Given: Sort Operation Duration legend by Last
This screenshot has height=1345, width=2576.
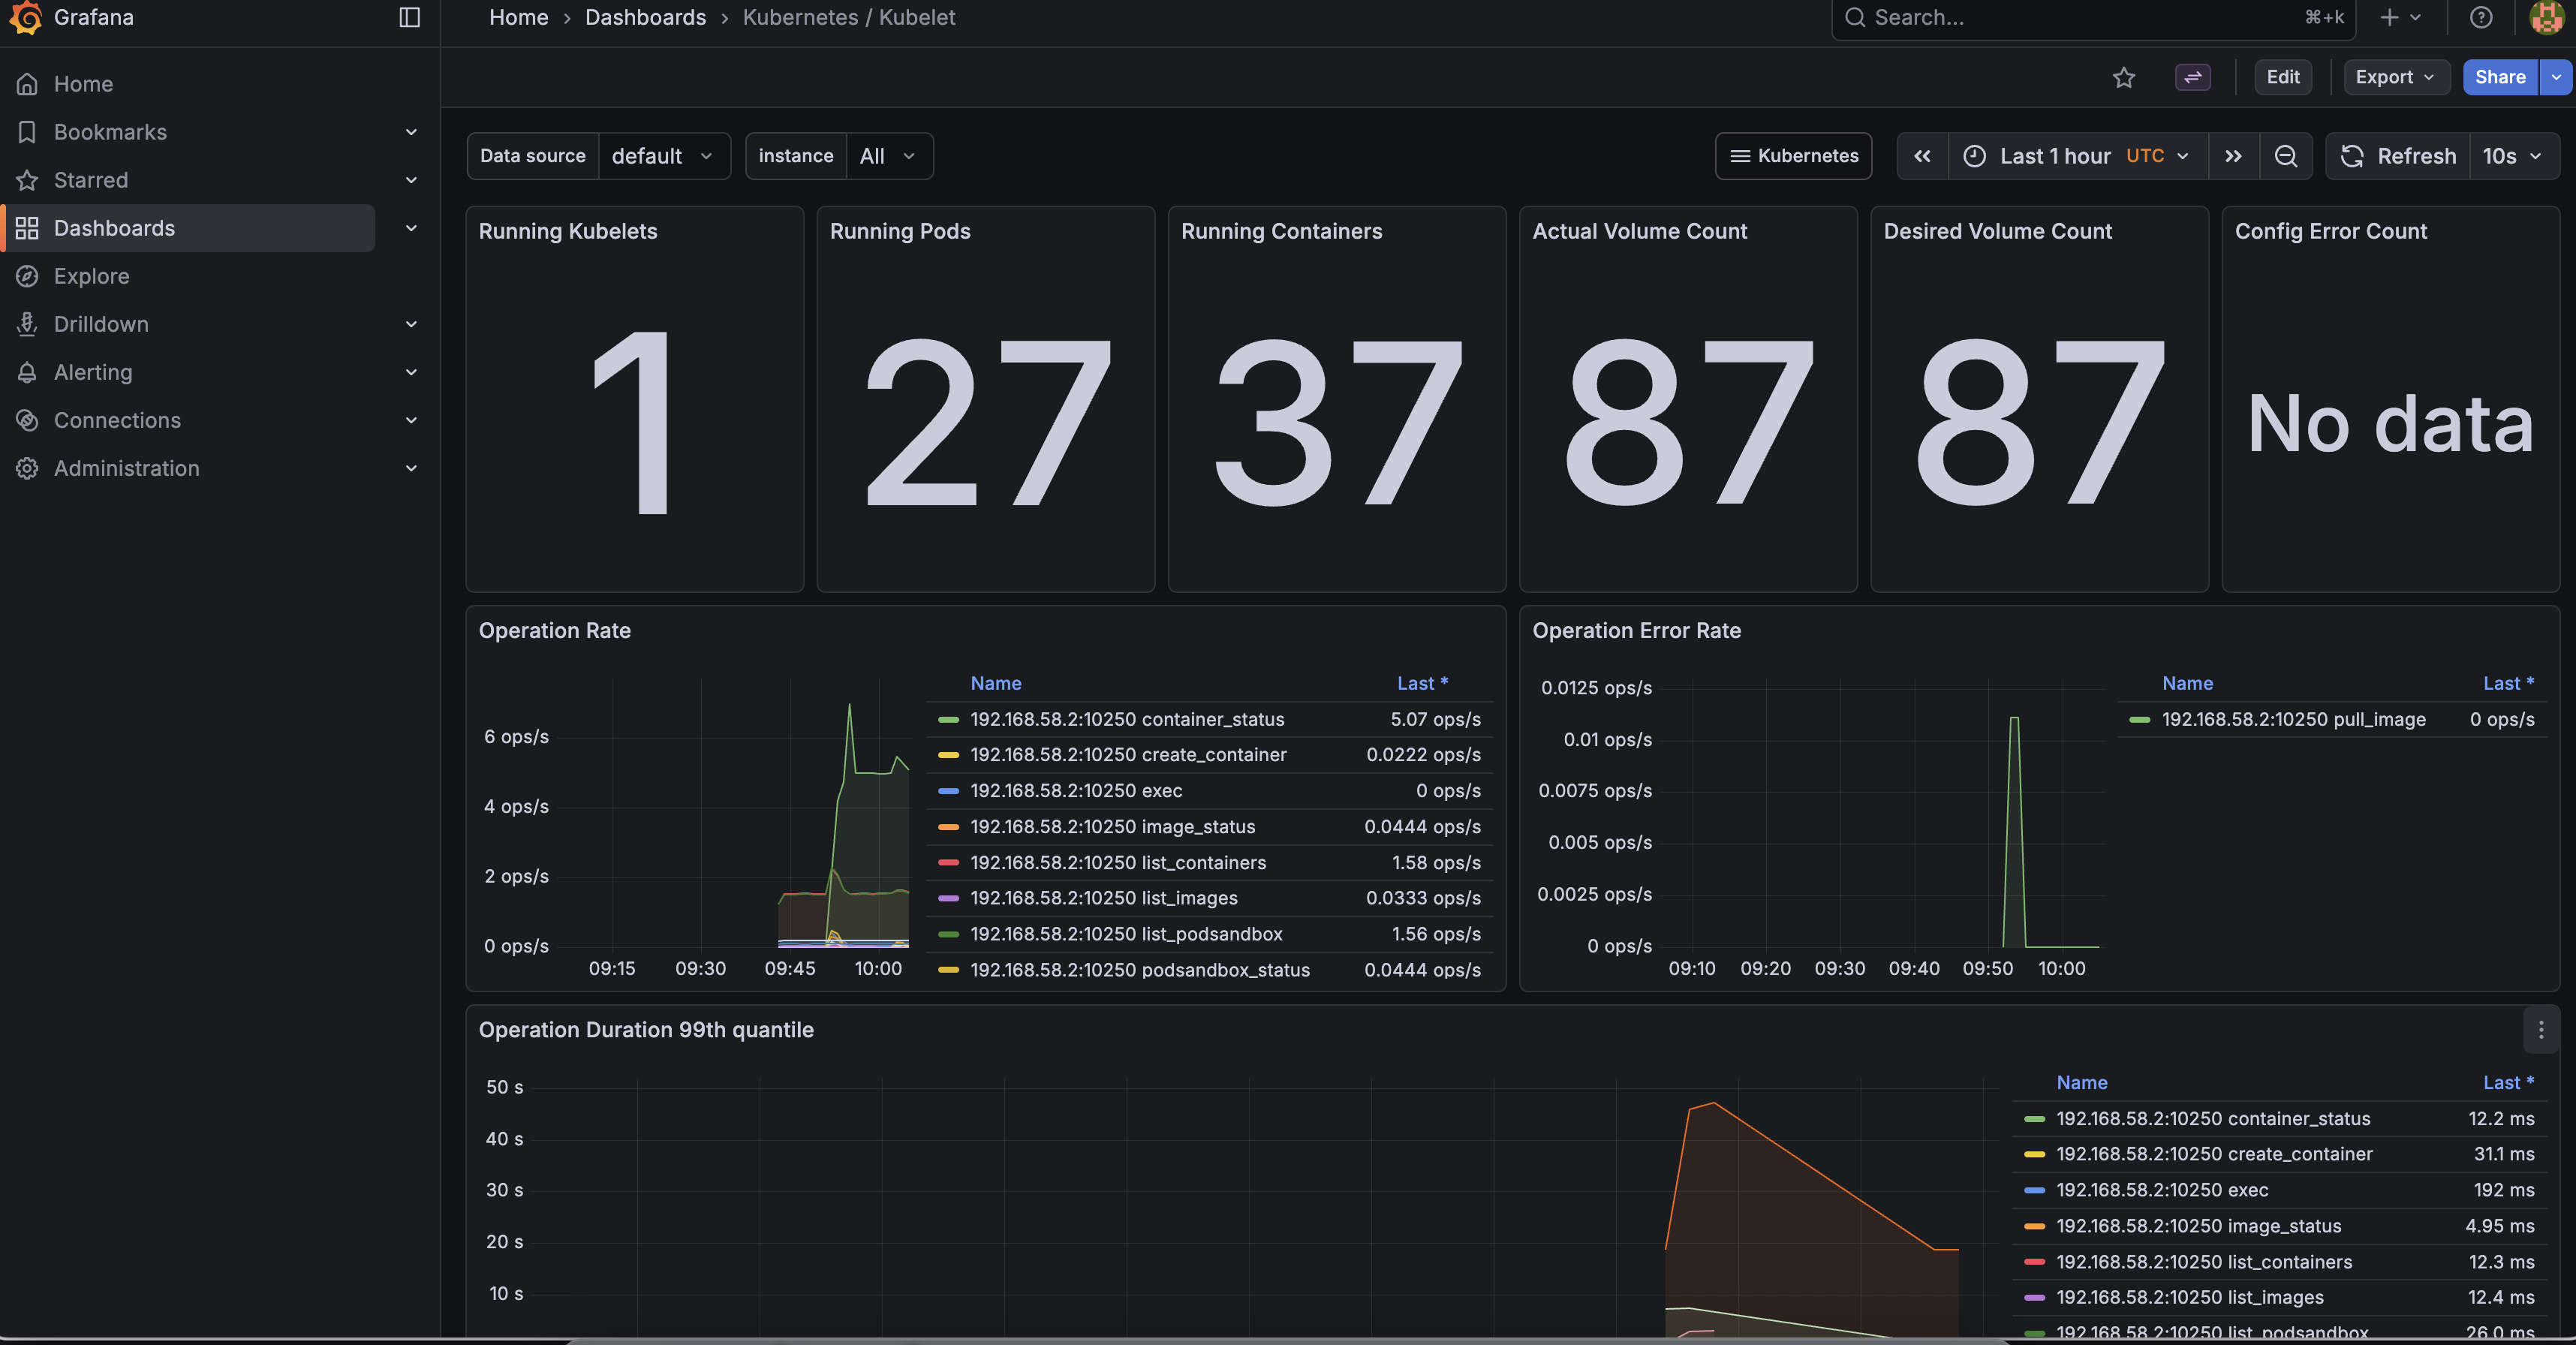Looking at the screenshot, I should pyautogui.click(x=2508, y=1082).
